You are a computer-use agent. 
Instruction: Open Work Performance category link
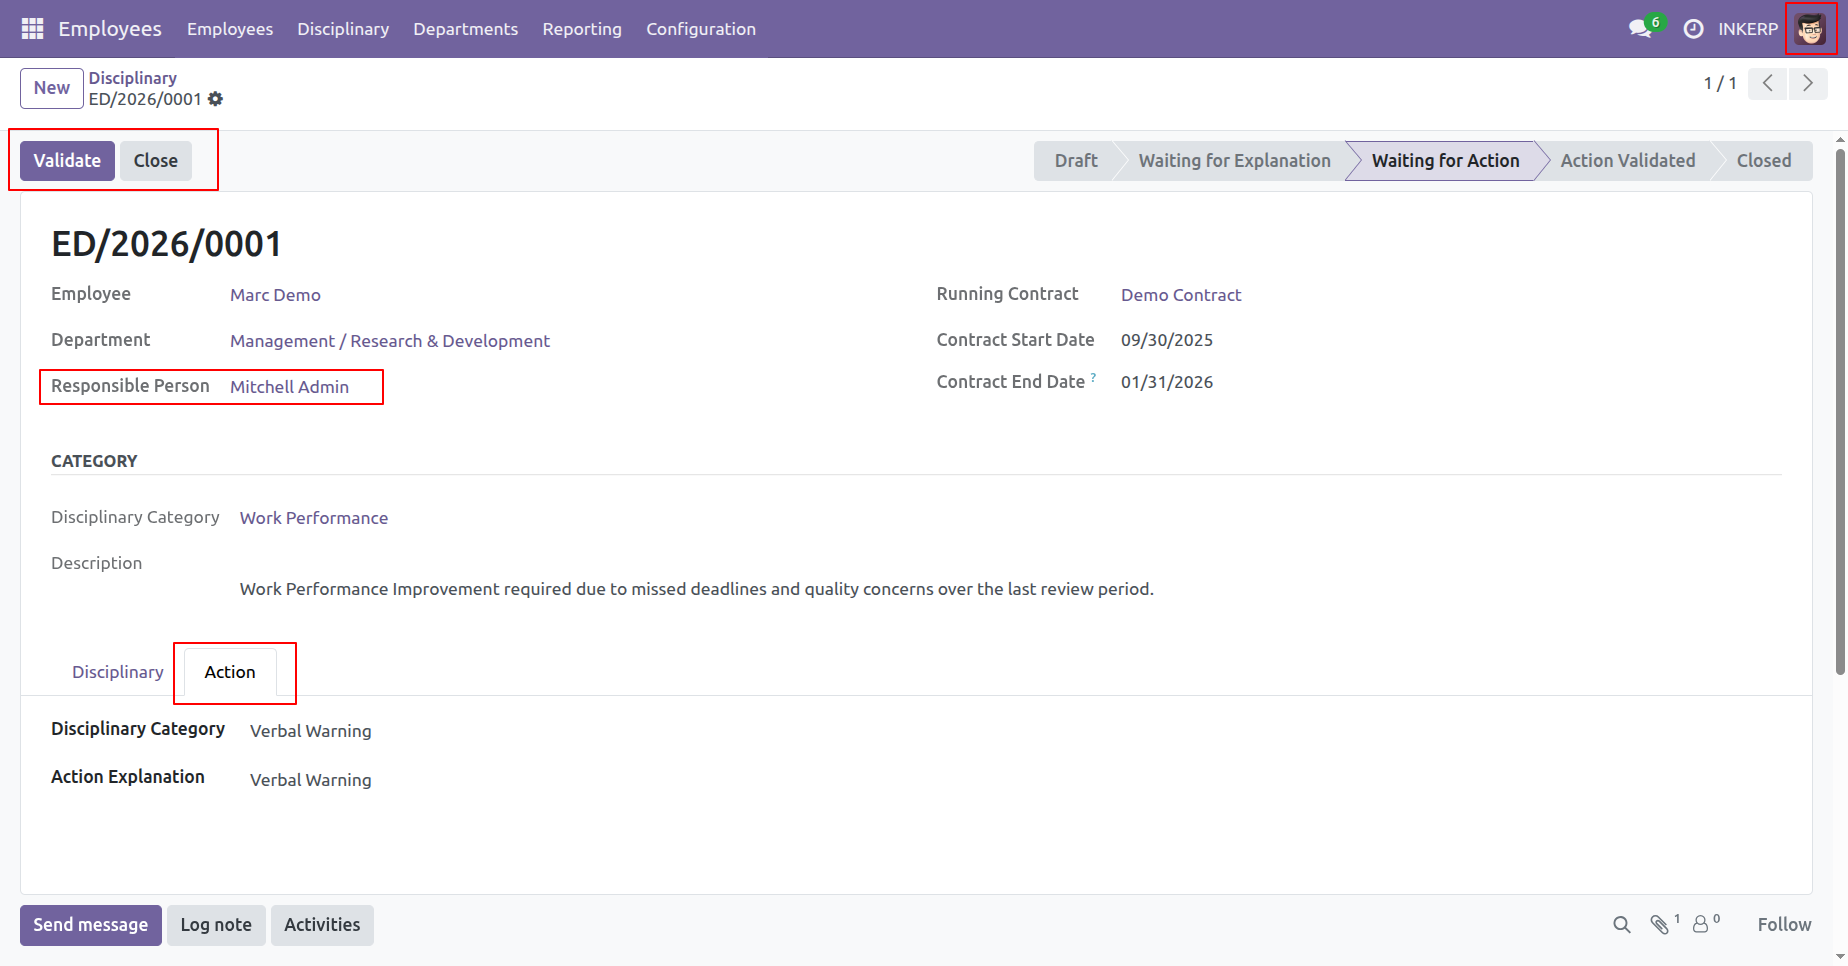(x=314, y=518)
